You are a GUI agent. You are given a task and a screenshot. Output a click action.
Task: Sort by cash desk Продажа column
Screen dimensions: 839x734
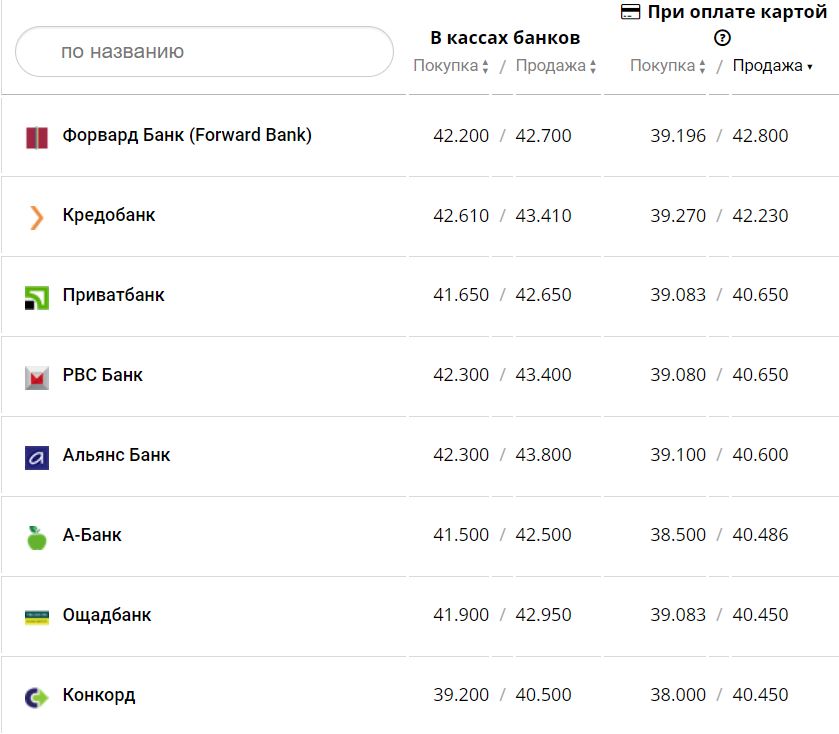point(556,66)
